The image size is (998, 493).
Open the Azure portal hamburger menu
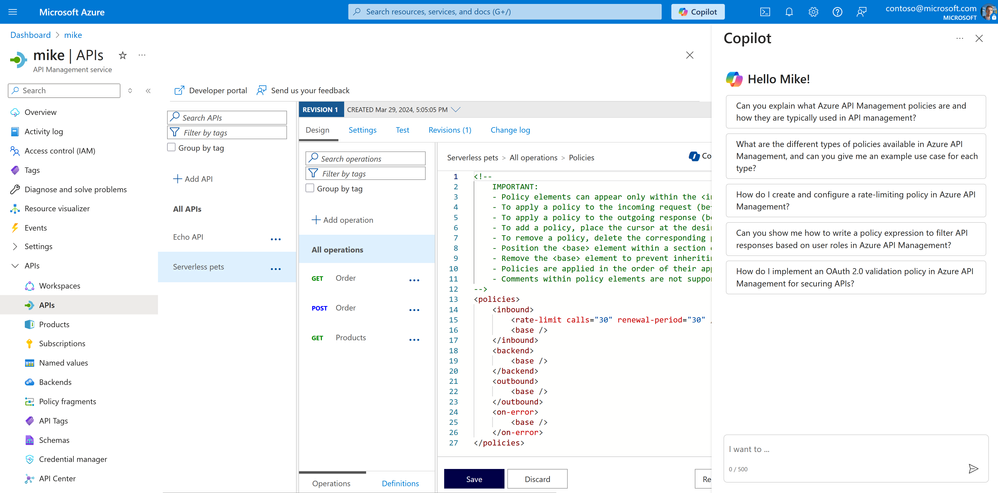point(13,11)
